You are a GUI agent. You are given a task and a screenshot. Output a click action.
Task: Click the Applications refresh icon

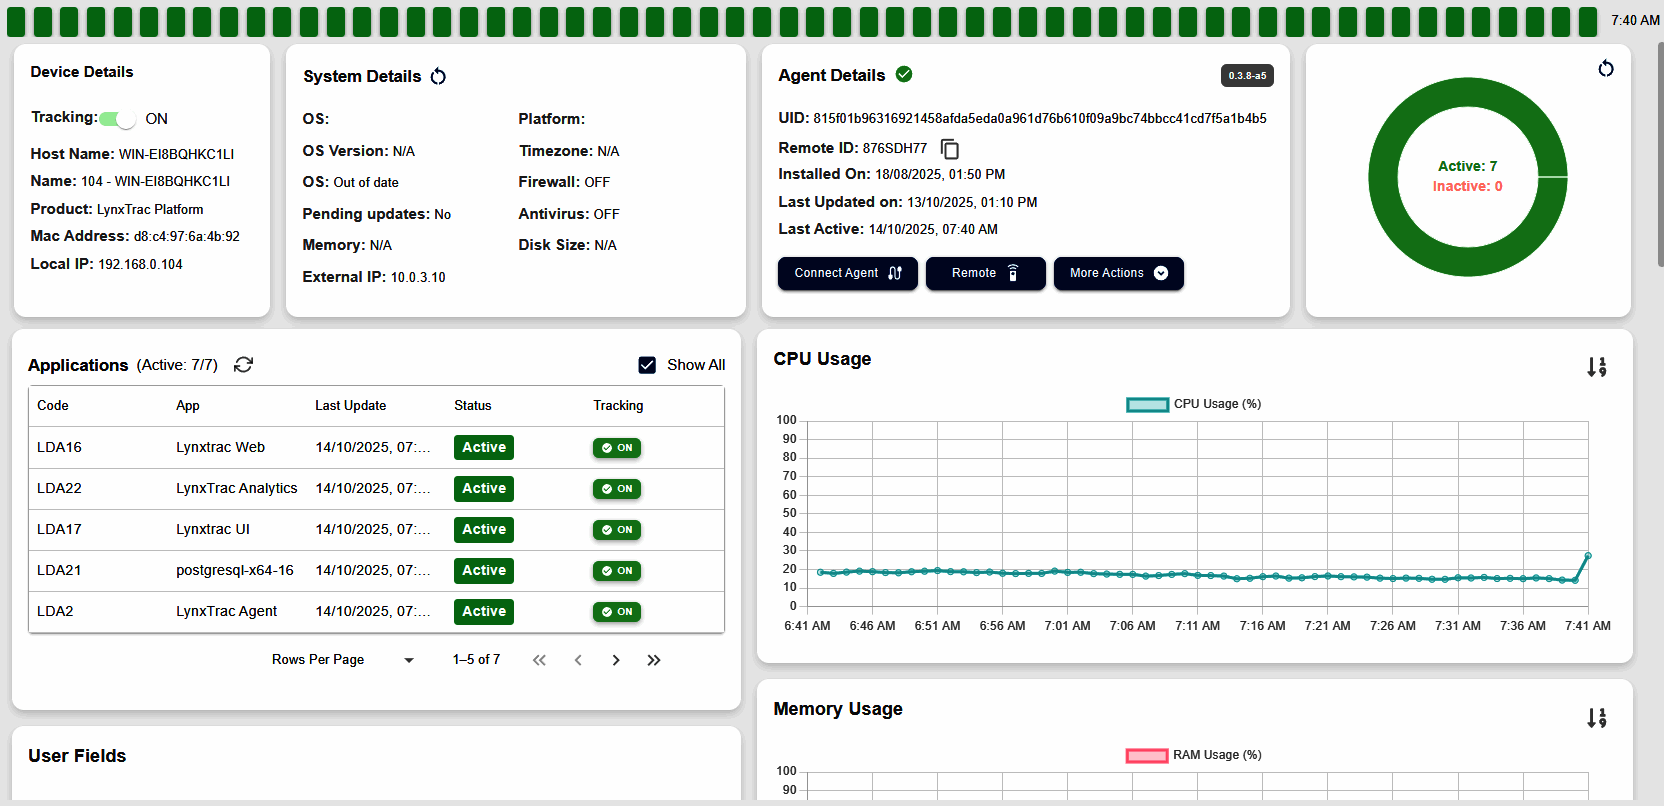pyautogui.click(x=243, y=365)
